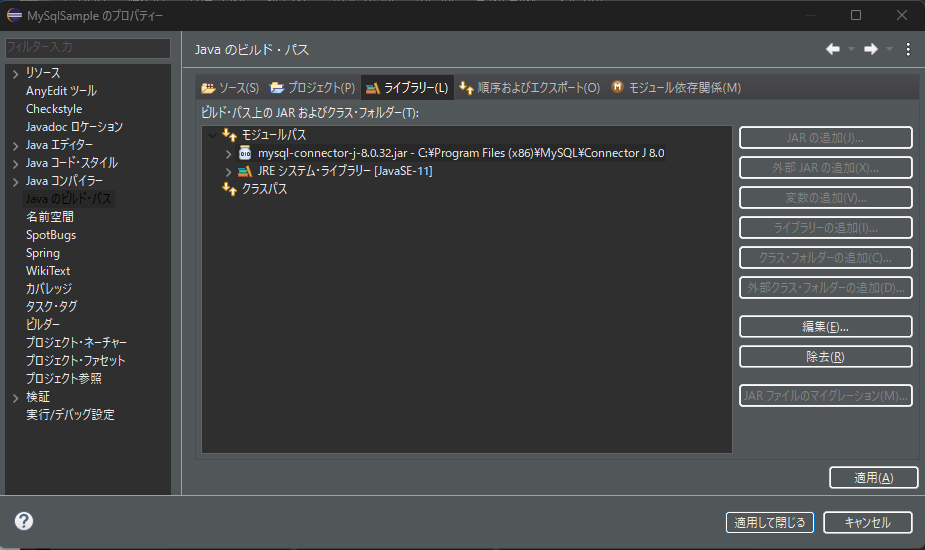
Task: Open the Javadoc ロケーション page
Action: pyautogui.click(x=74, y=127)
